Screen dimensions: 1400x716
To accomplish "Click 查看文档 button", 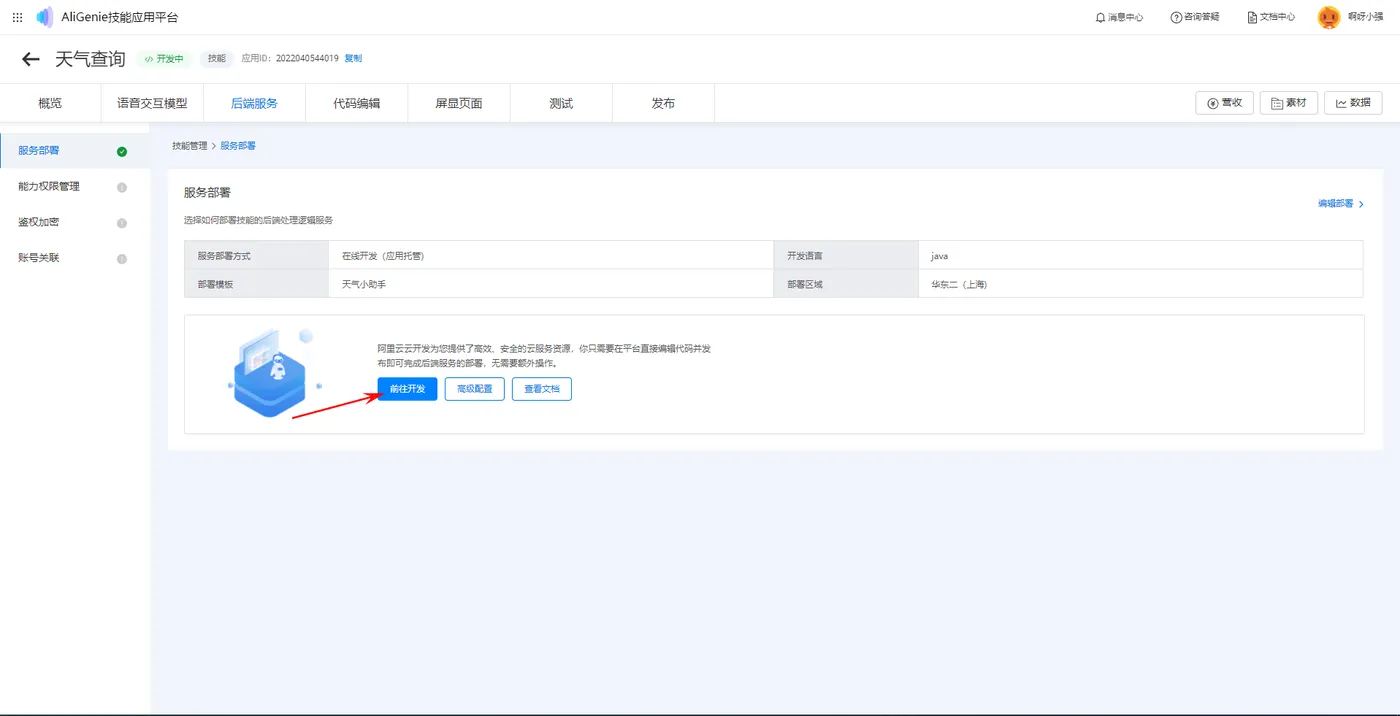I will click(542, 389).
